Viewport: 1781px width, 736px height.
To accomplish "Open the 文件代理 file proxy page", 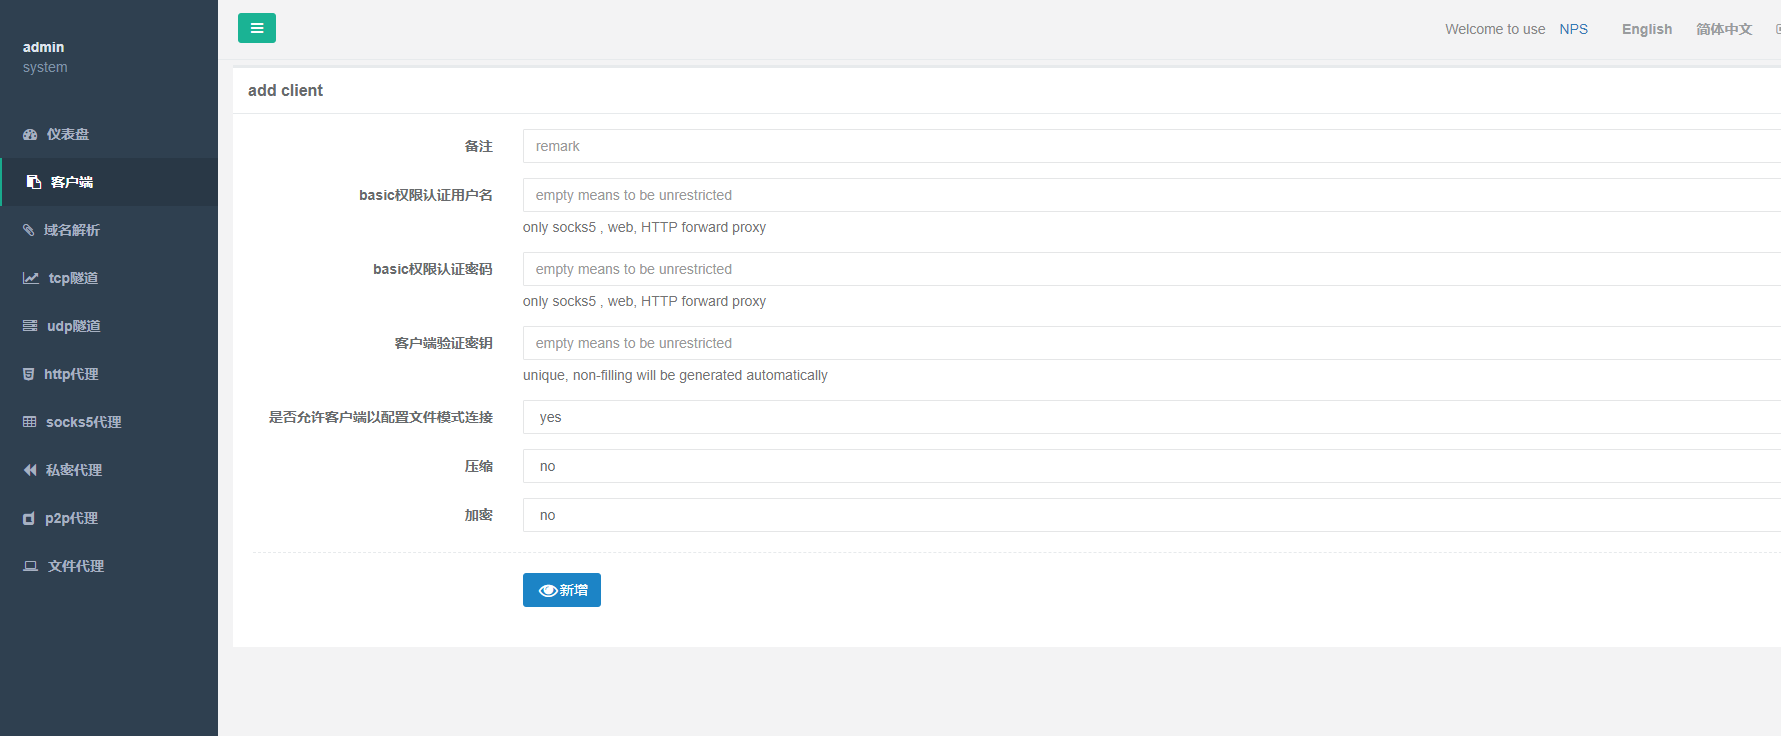I will click(109, 566).
